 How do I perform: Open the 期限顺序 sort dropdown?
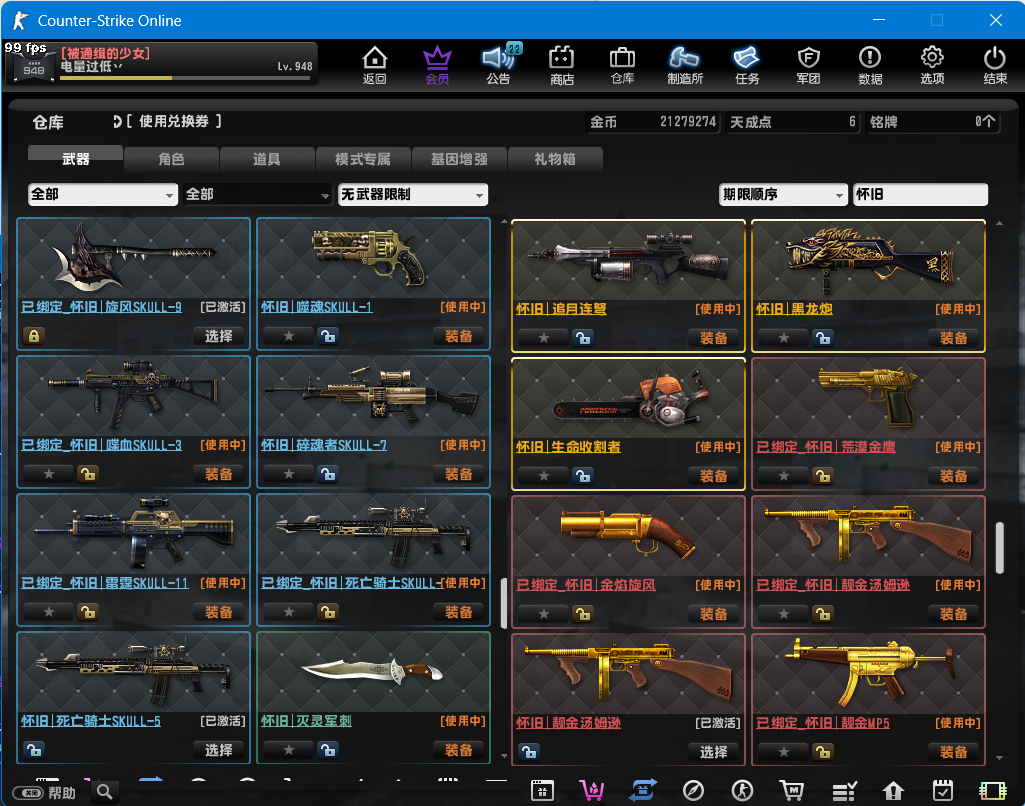pos(783,194)
